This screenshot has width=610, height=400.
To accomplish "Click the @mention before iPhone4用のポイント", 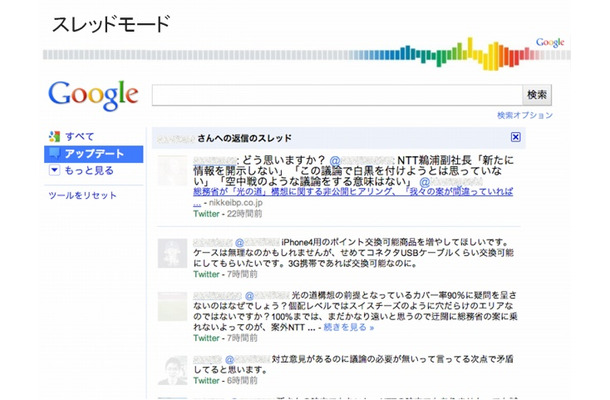I will coord(257,242).
